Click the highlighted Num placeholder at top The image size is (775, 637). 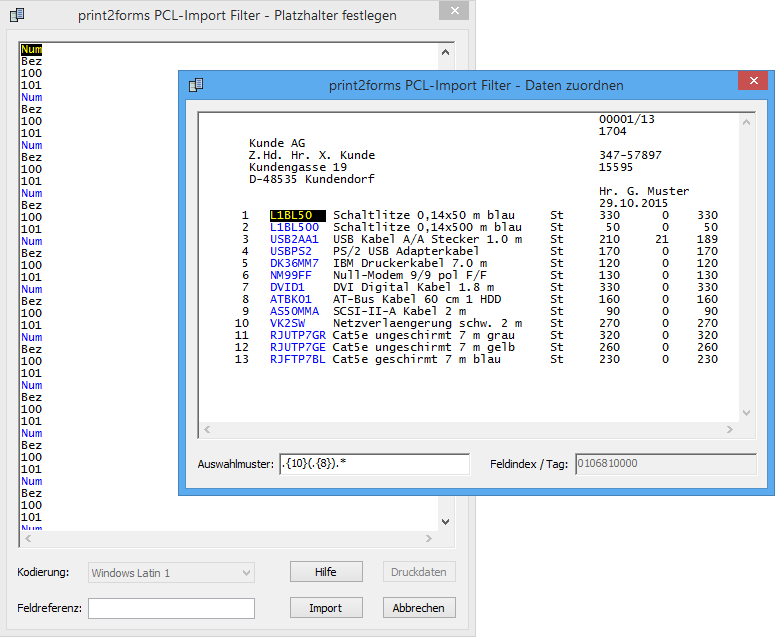(x=31, y=49)
